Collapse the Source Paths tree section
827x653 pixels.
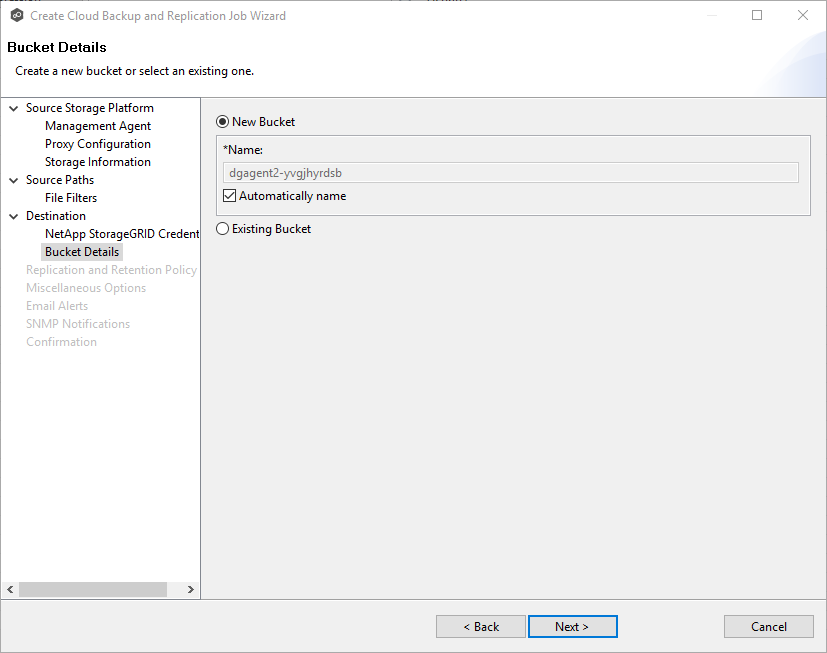pyautogui.click(x=12, y=179)
